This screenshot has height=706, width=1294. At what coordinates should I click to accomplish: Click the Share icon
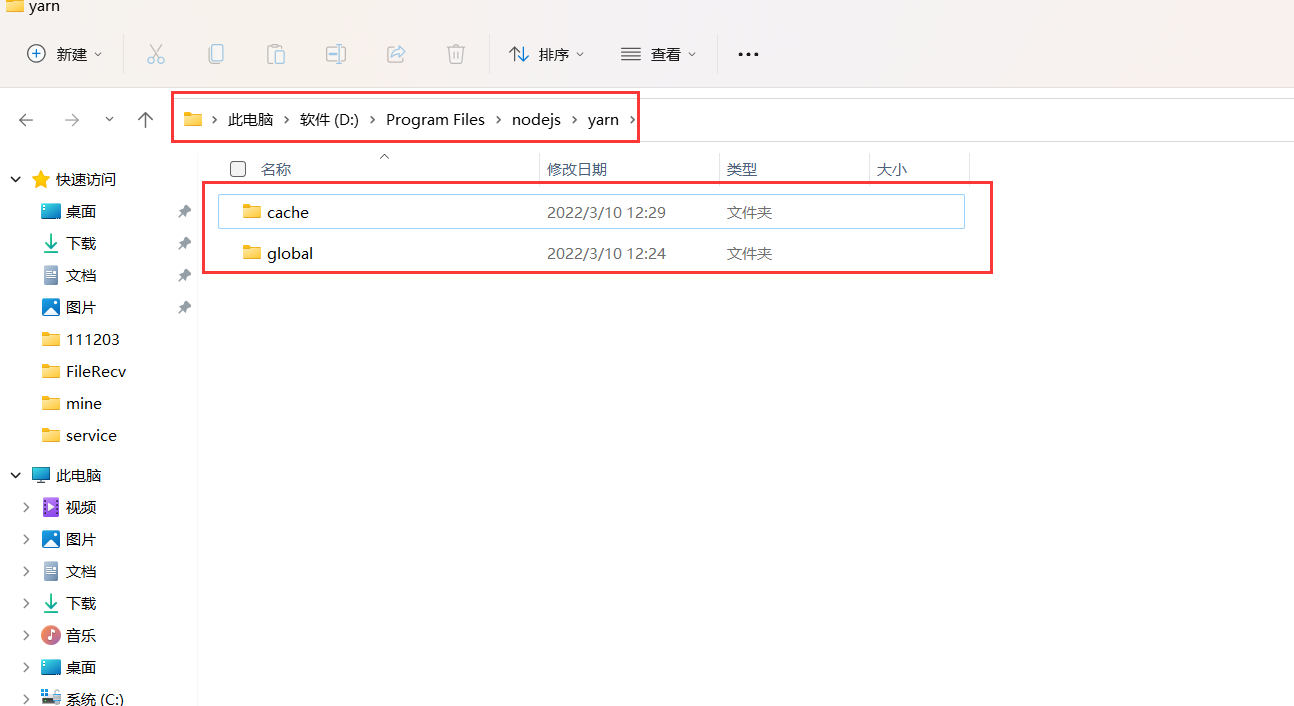tap(396, 54)
